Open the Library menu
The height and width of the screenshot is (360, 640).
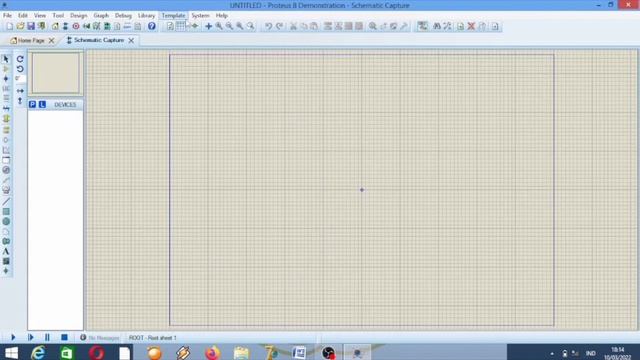pyautogui.click(x=146, y=16)
